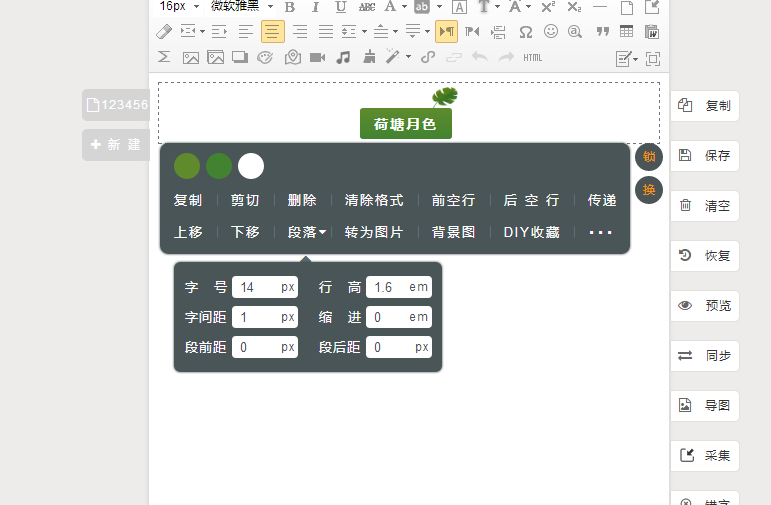
Task: Toggle subscript formatting
Action: [x=574, y=7]
